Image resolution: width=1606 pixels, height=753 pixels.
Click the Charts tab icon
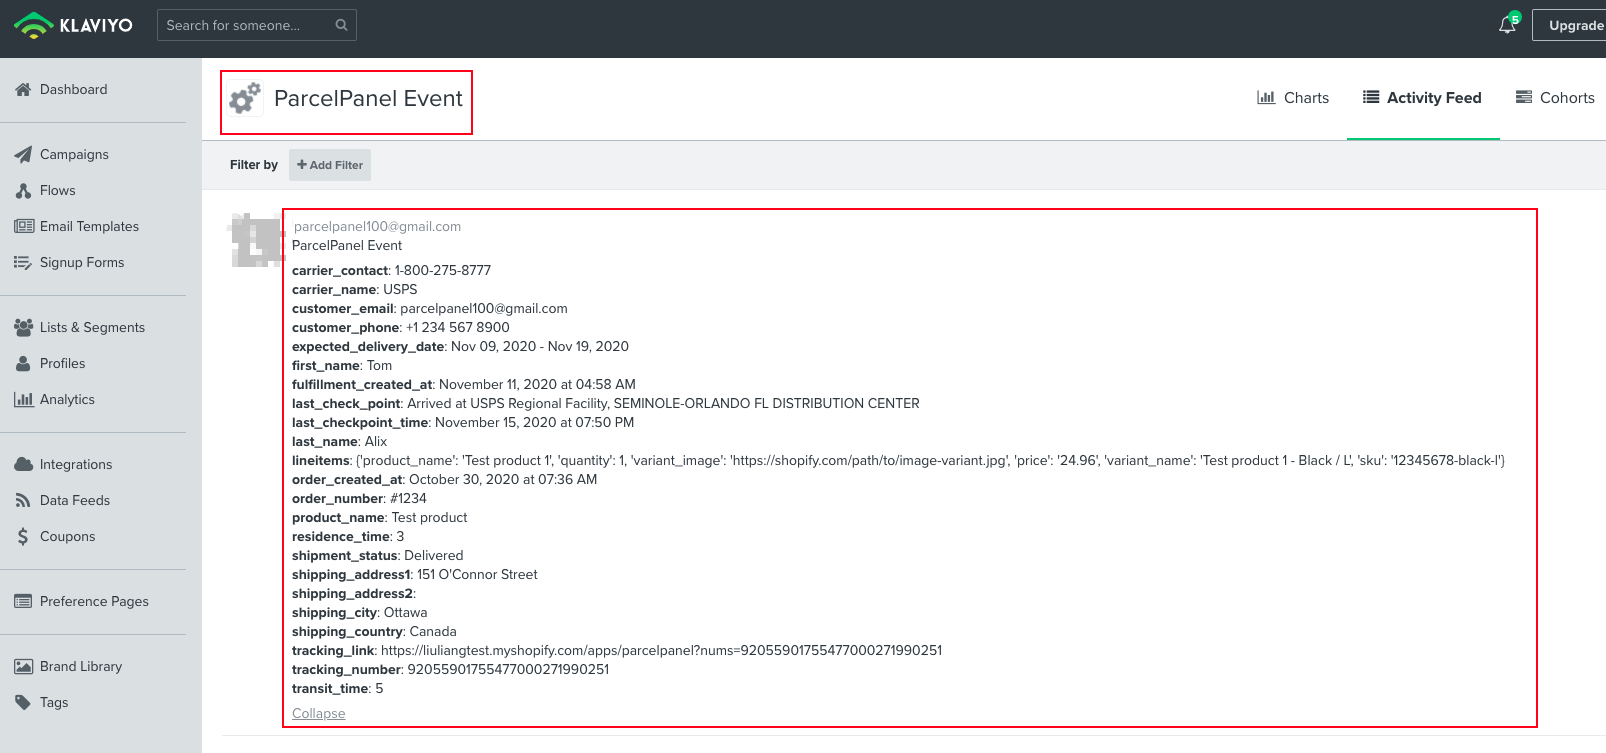click(x=1266, y=97)
